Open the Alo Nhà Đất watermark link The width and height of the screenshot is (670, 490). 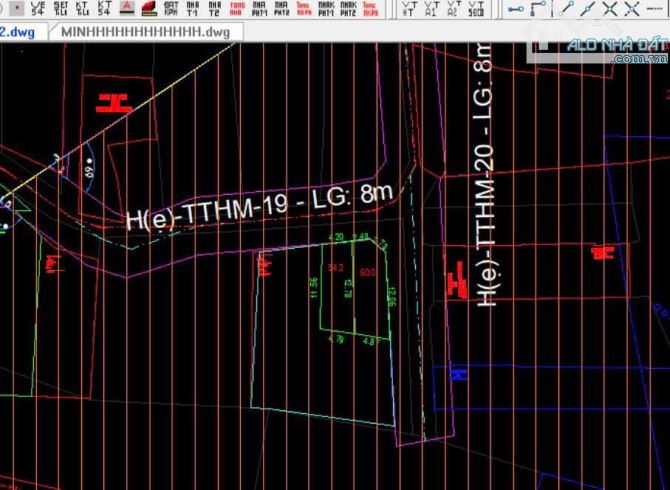point(601,49)
